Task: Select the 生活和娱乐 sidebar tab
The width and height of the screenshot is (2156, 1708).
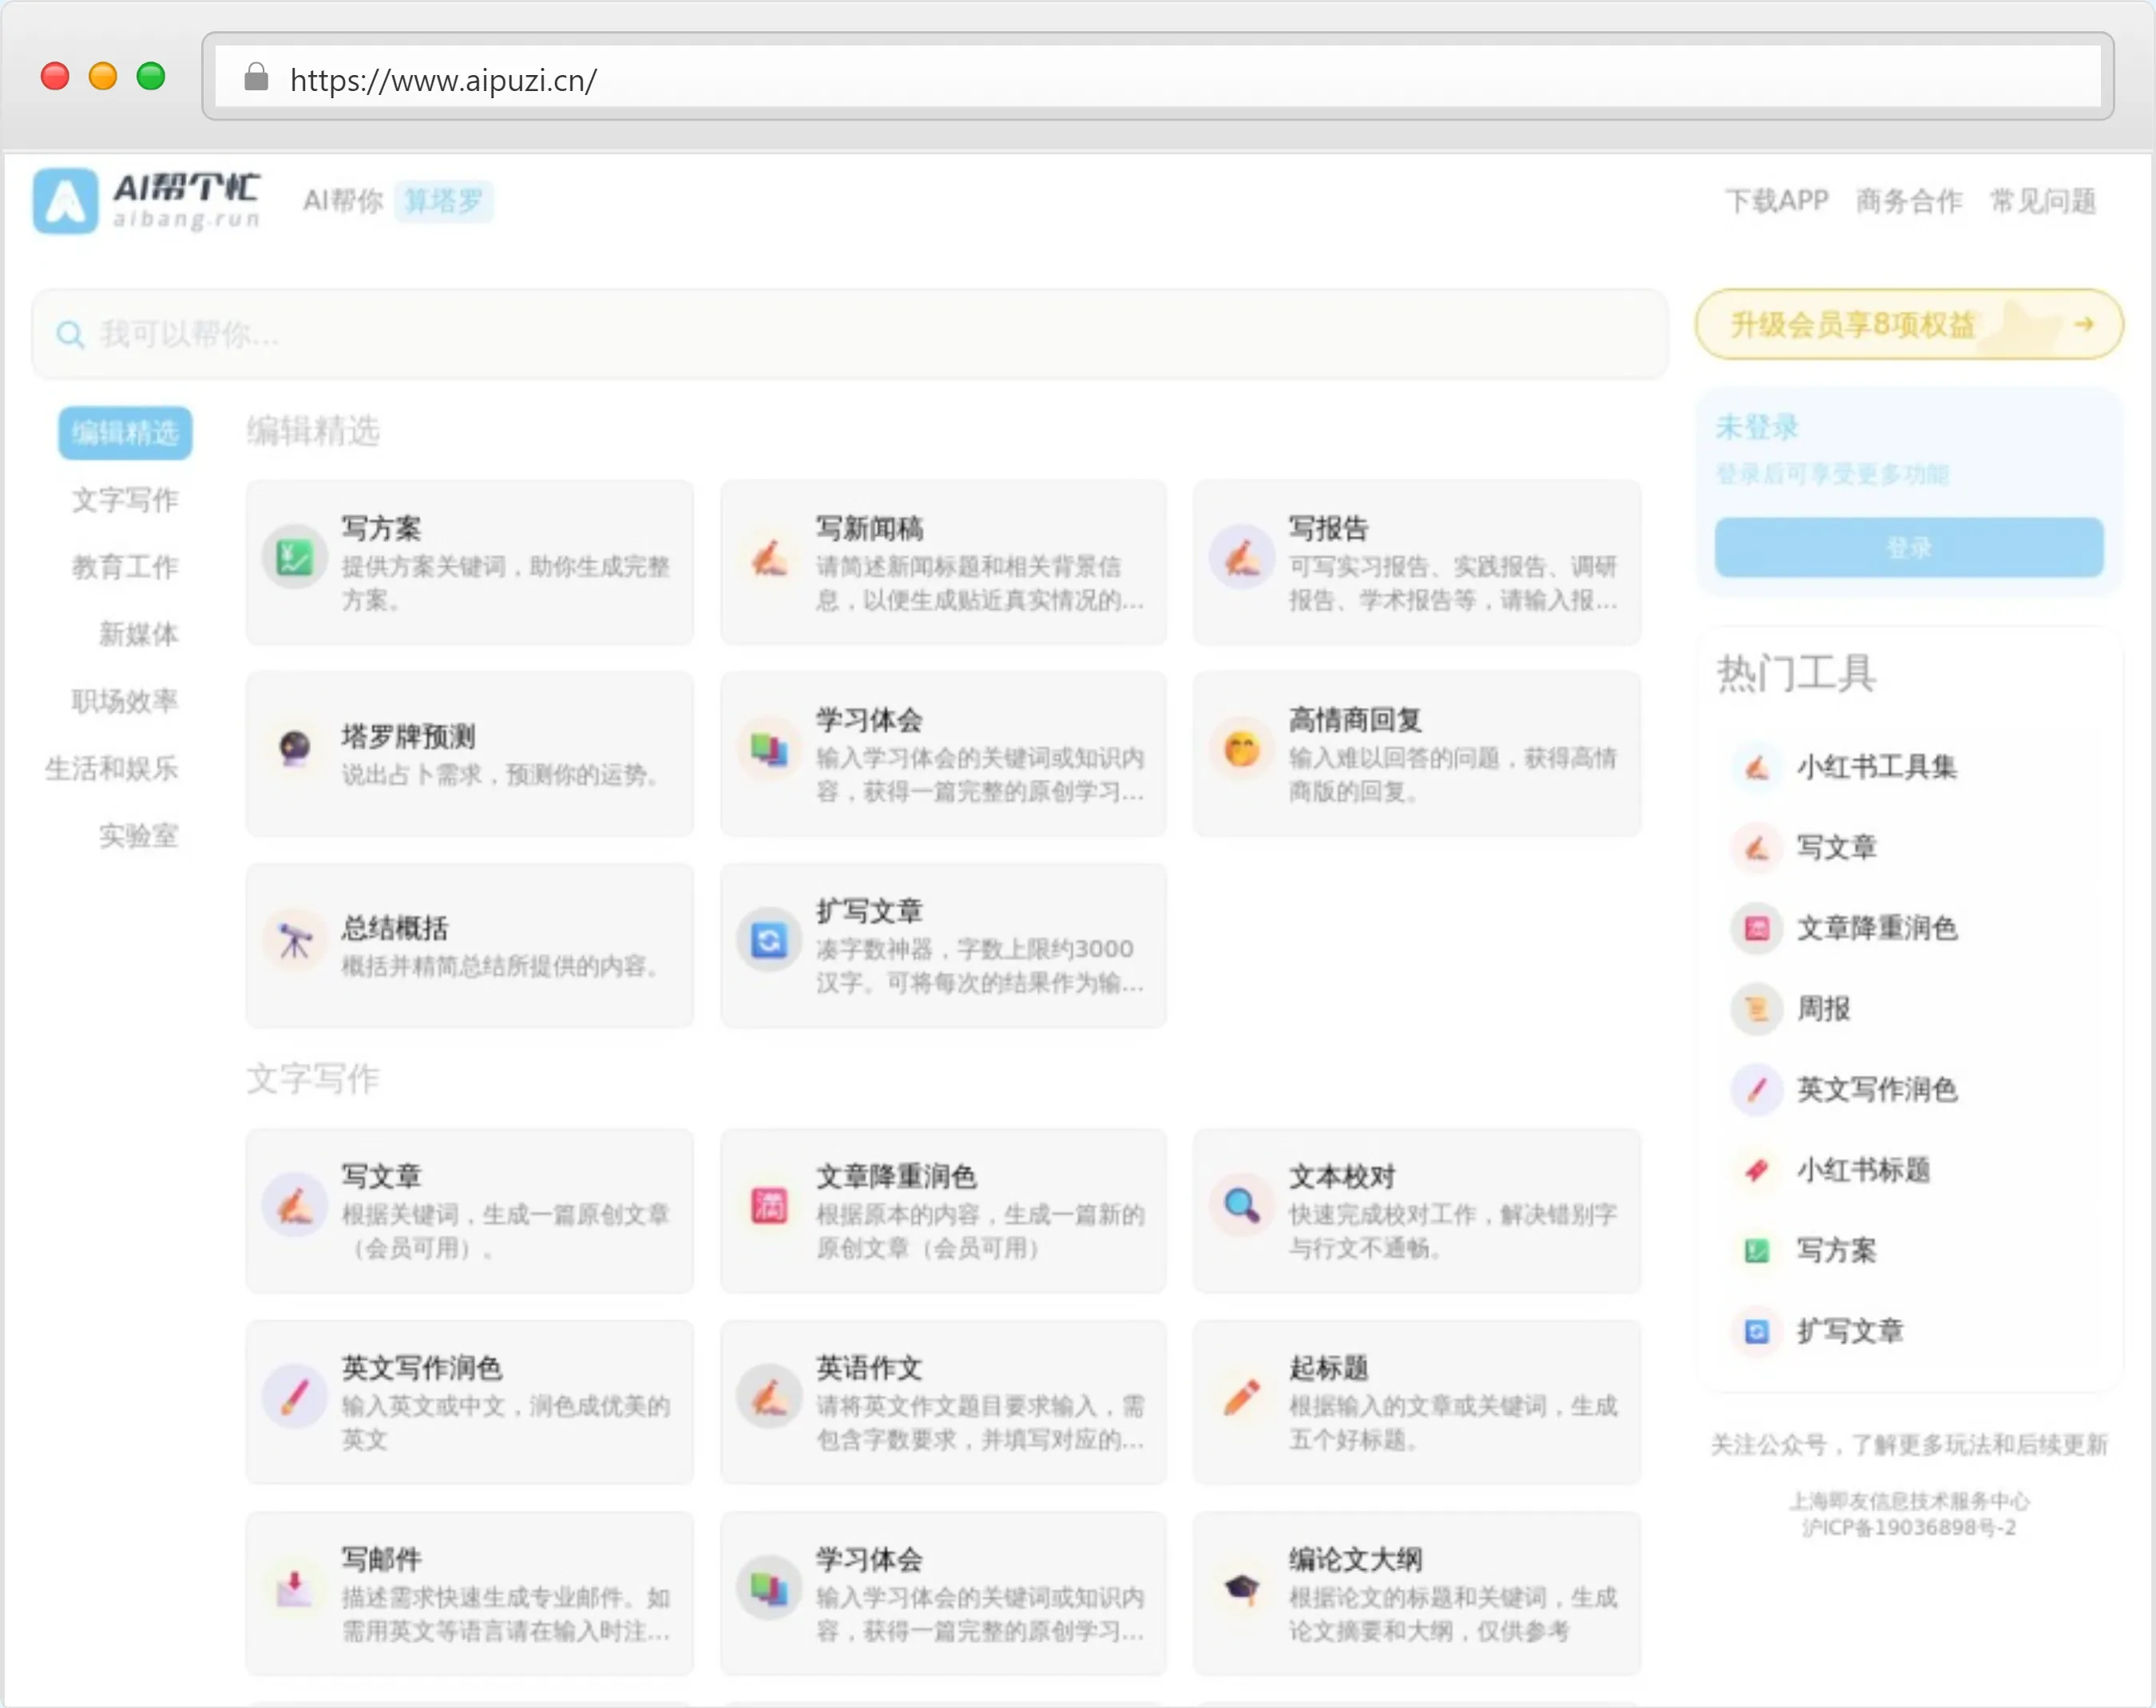Action: (112, 768)
